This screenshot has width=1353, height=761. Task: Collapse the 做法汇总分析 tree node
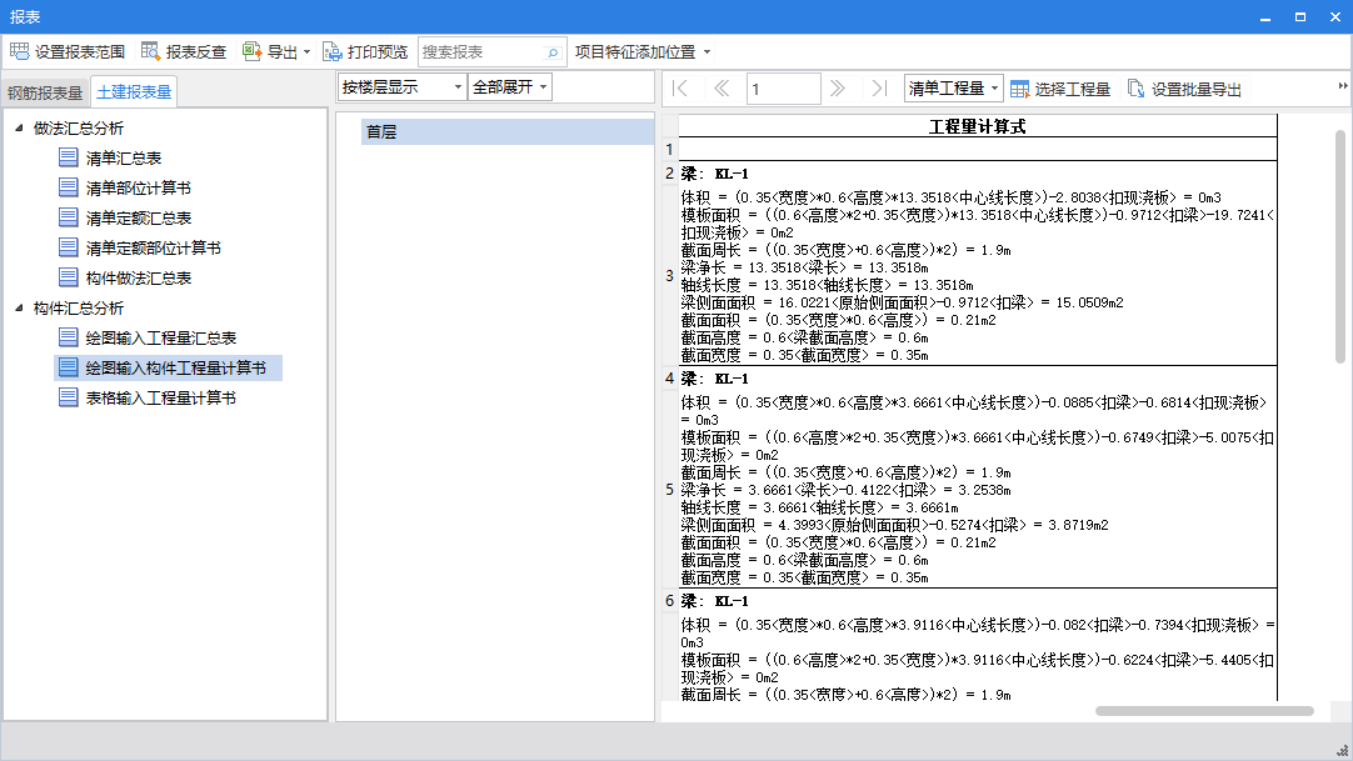pyautogui.click(x=19, y=128)
